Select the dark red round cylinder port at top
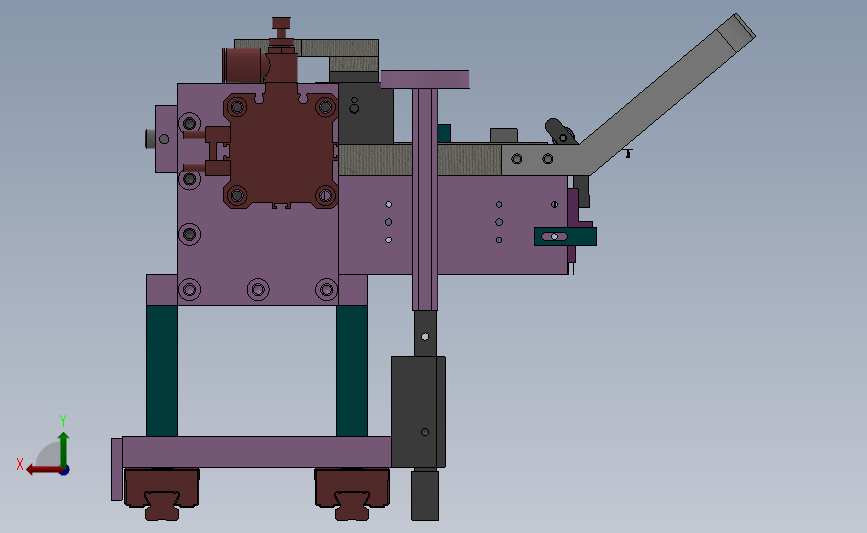 click(242, 65)
